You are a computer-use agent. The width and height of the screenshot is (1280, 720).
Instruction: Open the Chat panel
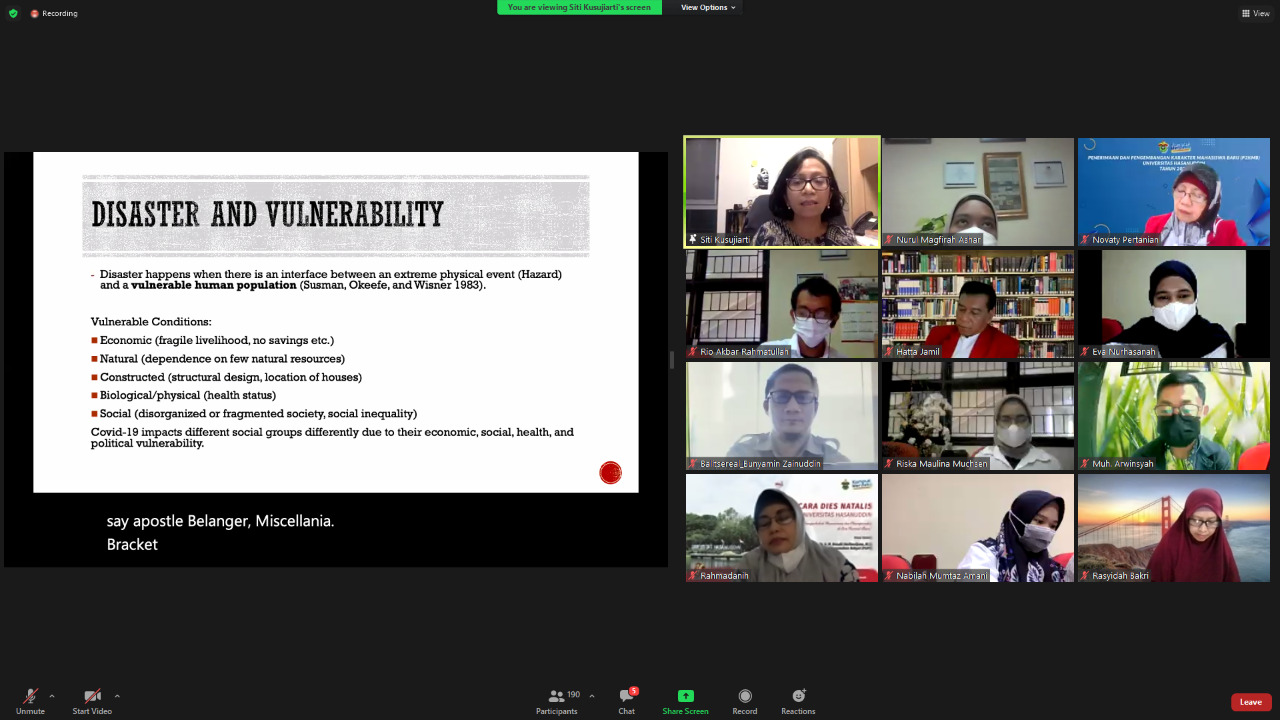click(626, 696)
